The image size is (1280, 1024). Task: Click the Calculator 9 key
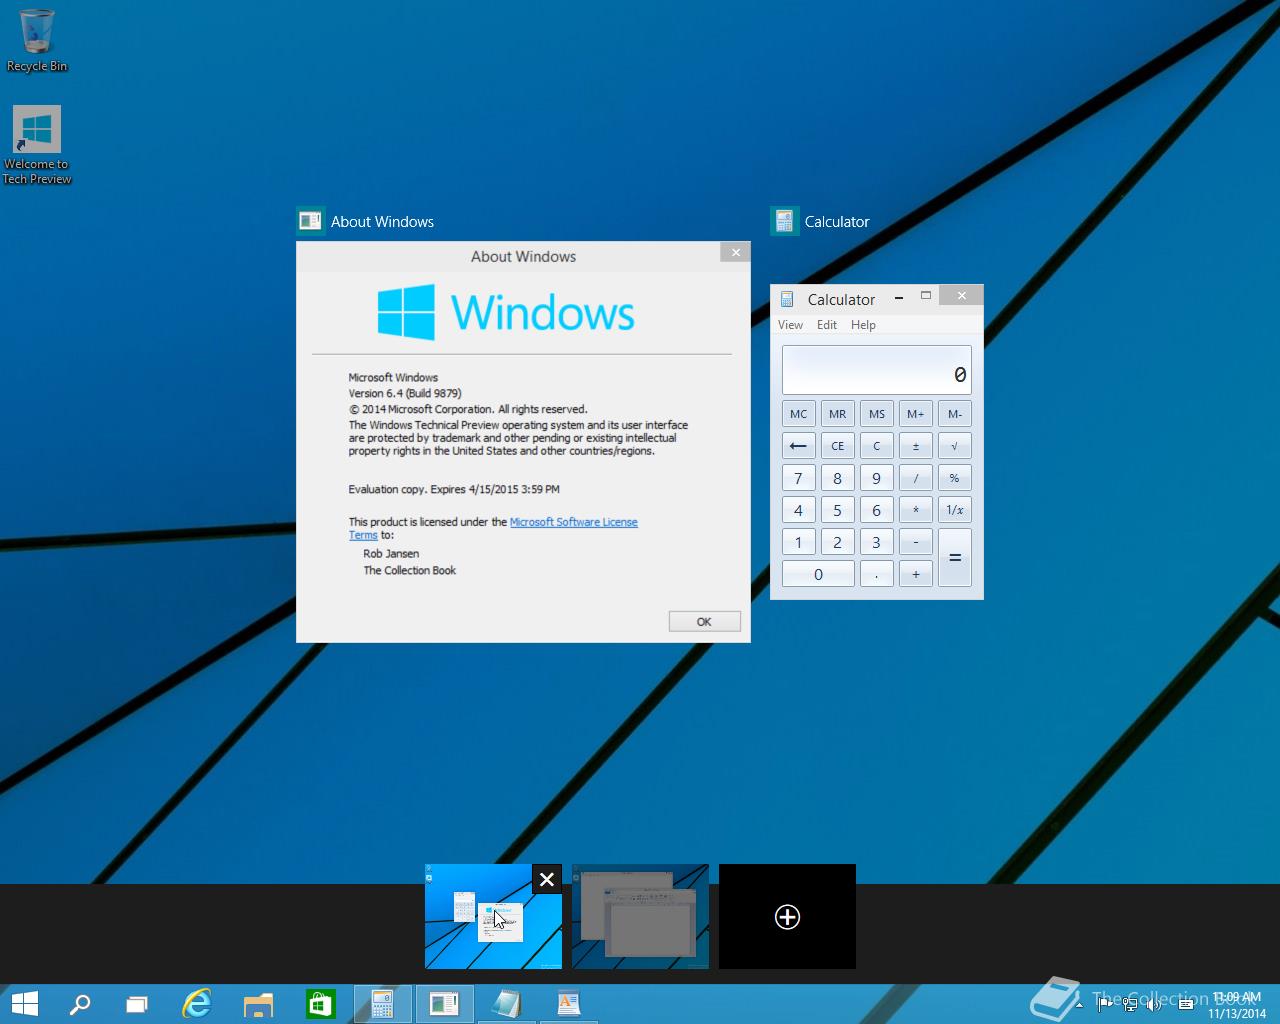pyautogui.click(x=877, y=478)
